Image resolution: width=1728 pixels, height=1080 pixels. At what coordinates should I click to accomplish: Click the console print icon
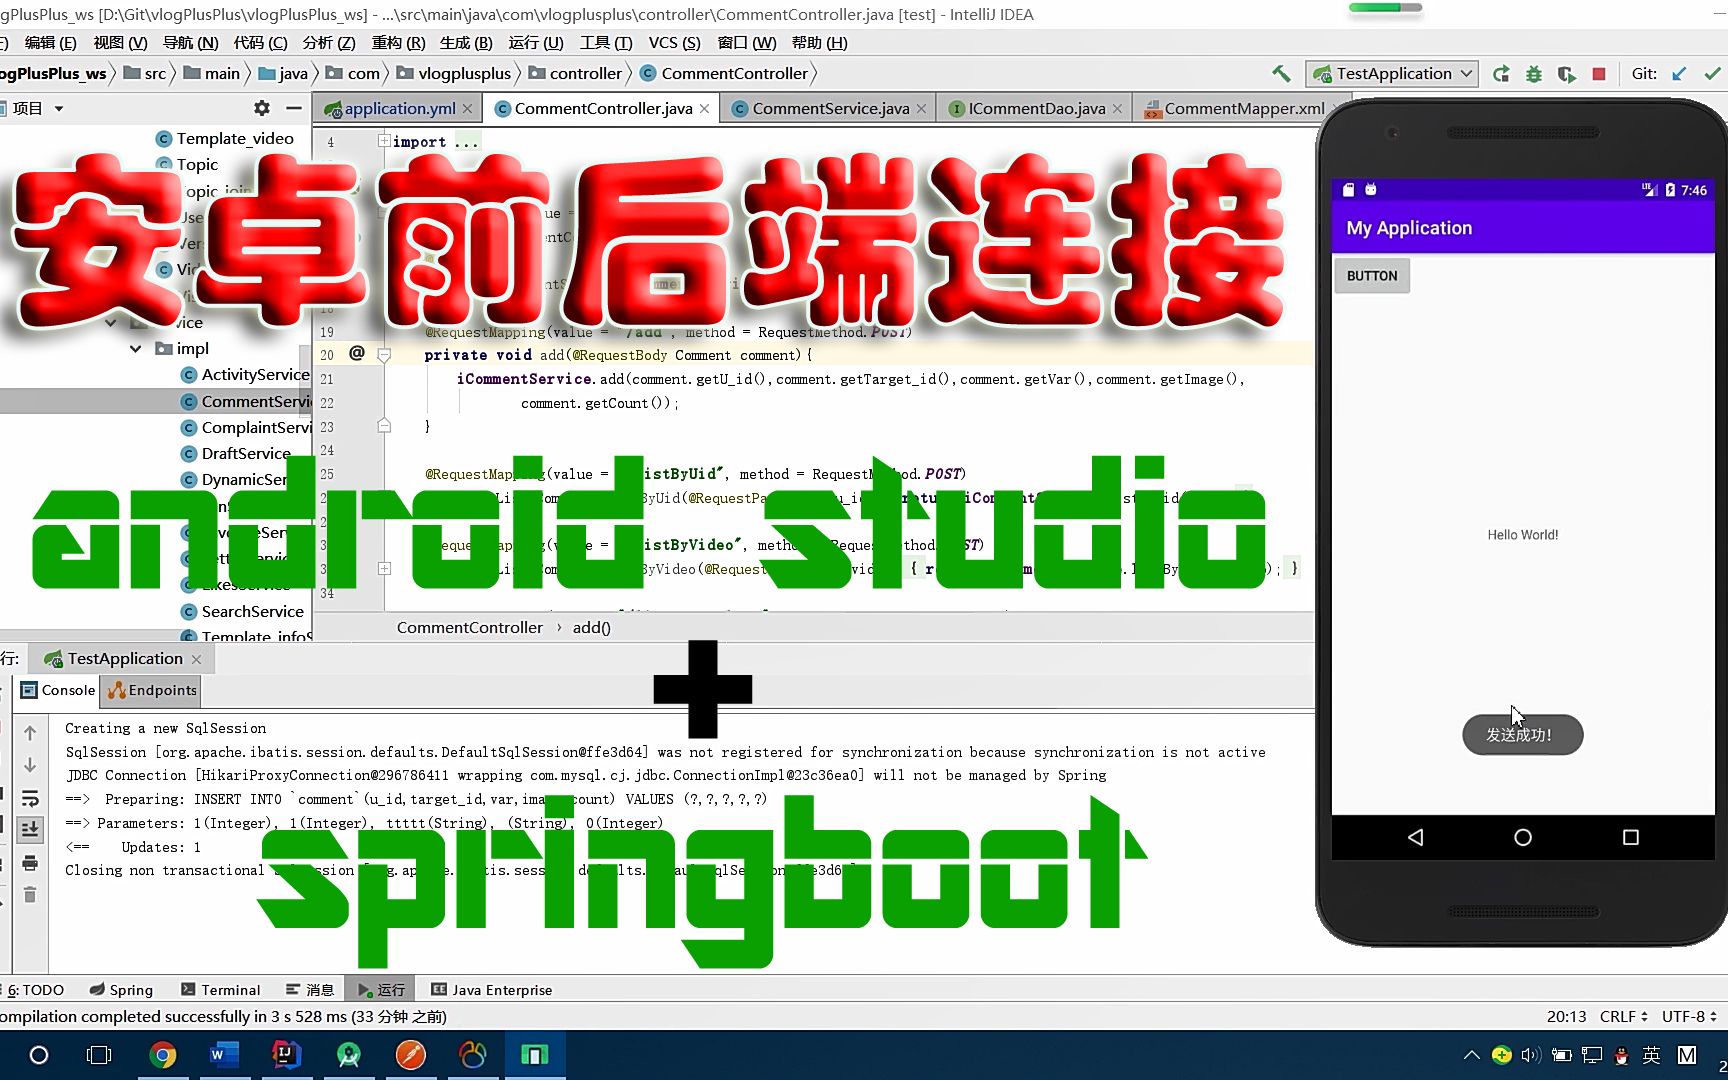tap(30, 863)
